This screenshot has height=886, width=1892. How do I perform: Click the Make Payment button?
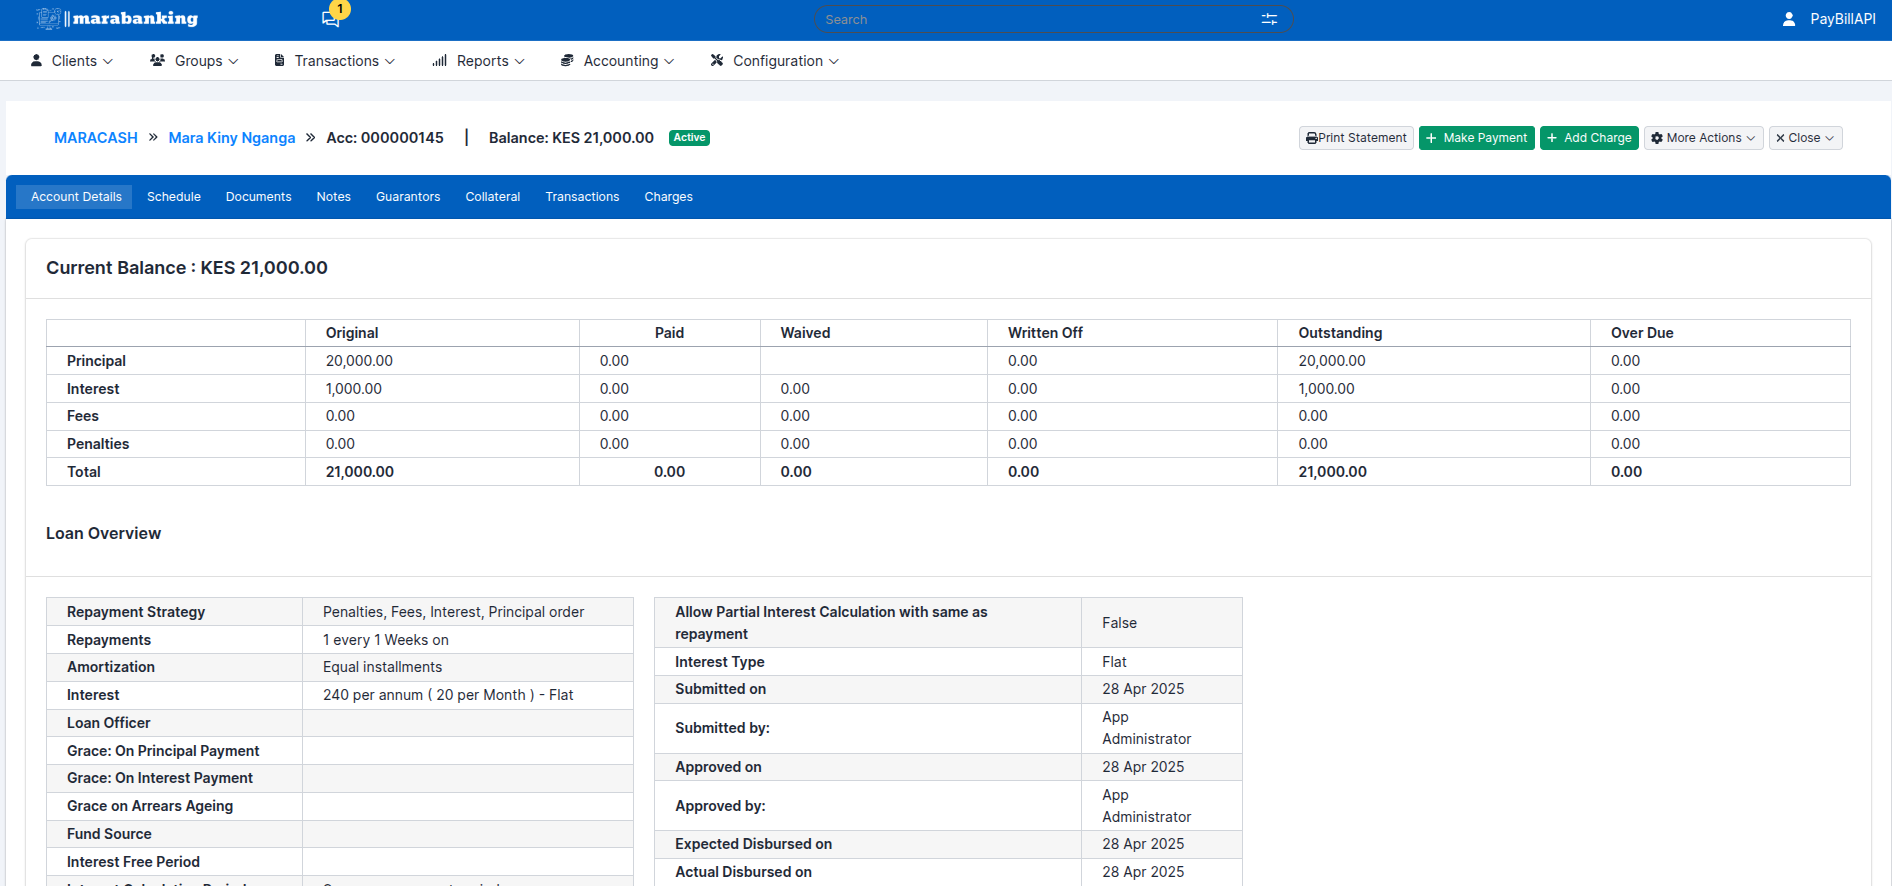pos(1477,138)
